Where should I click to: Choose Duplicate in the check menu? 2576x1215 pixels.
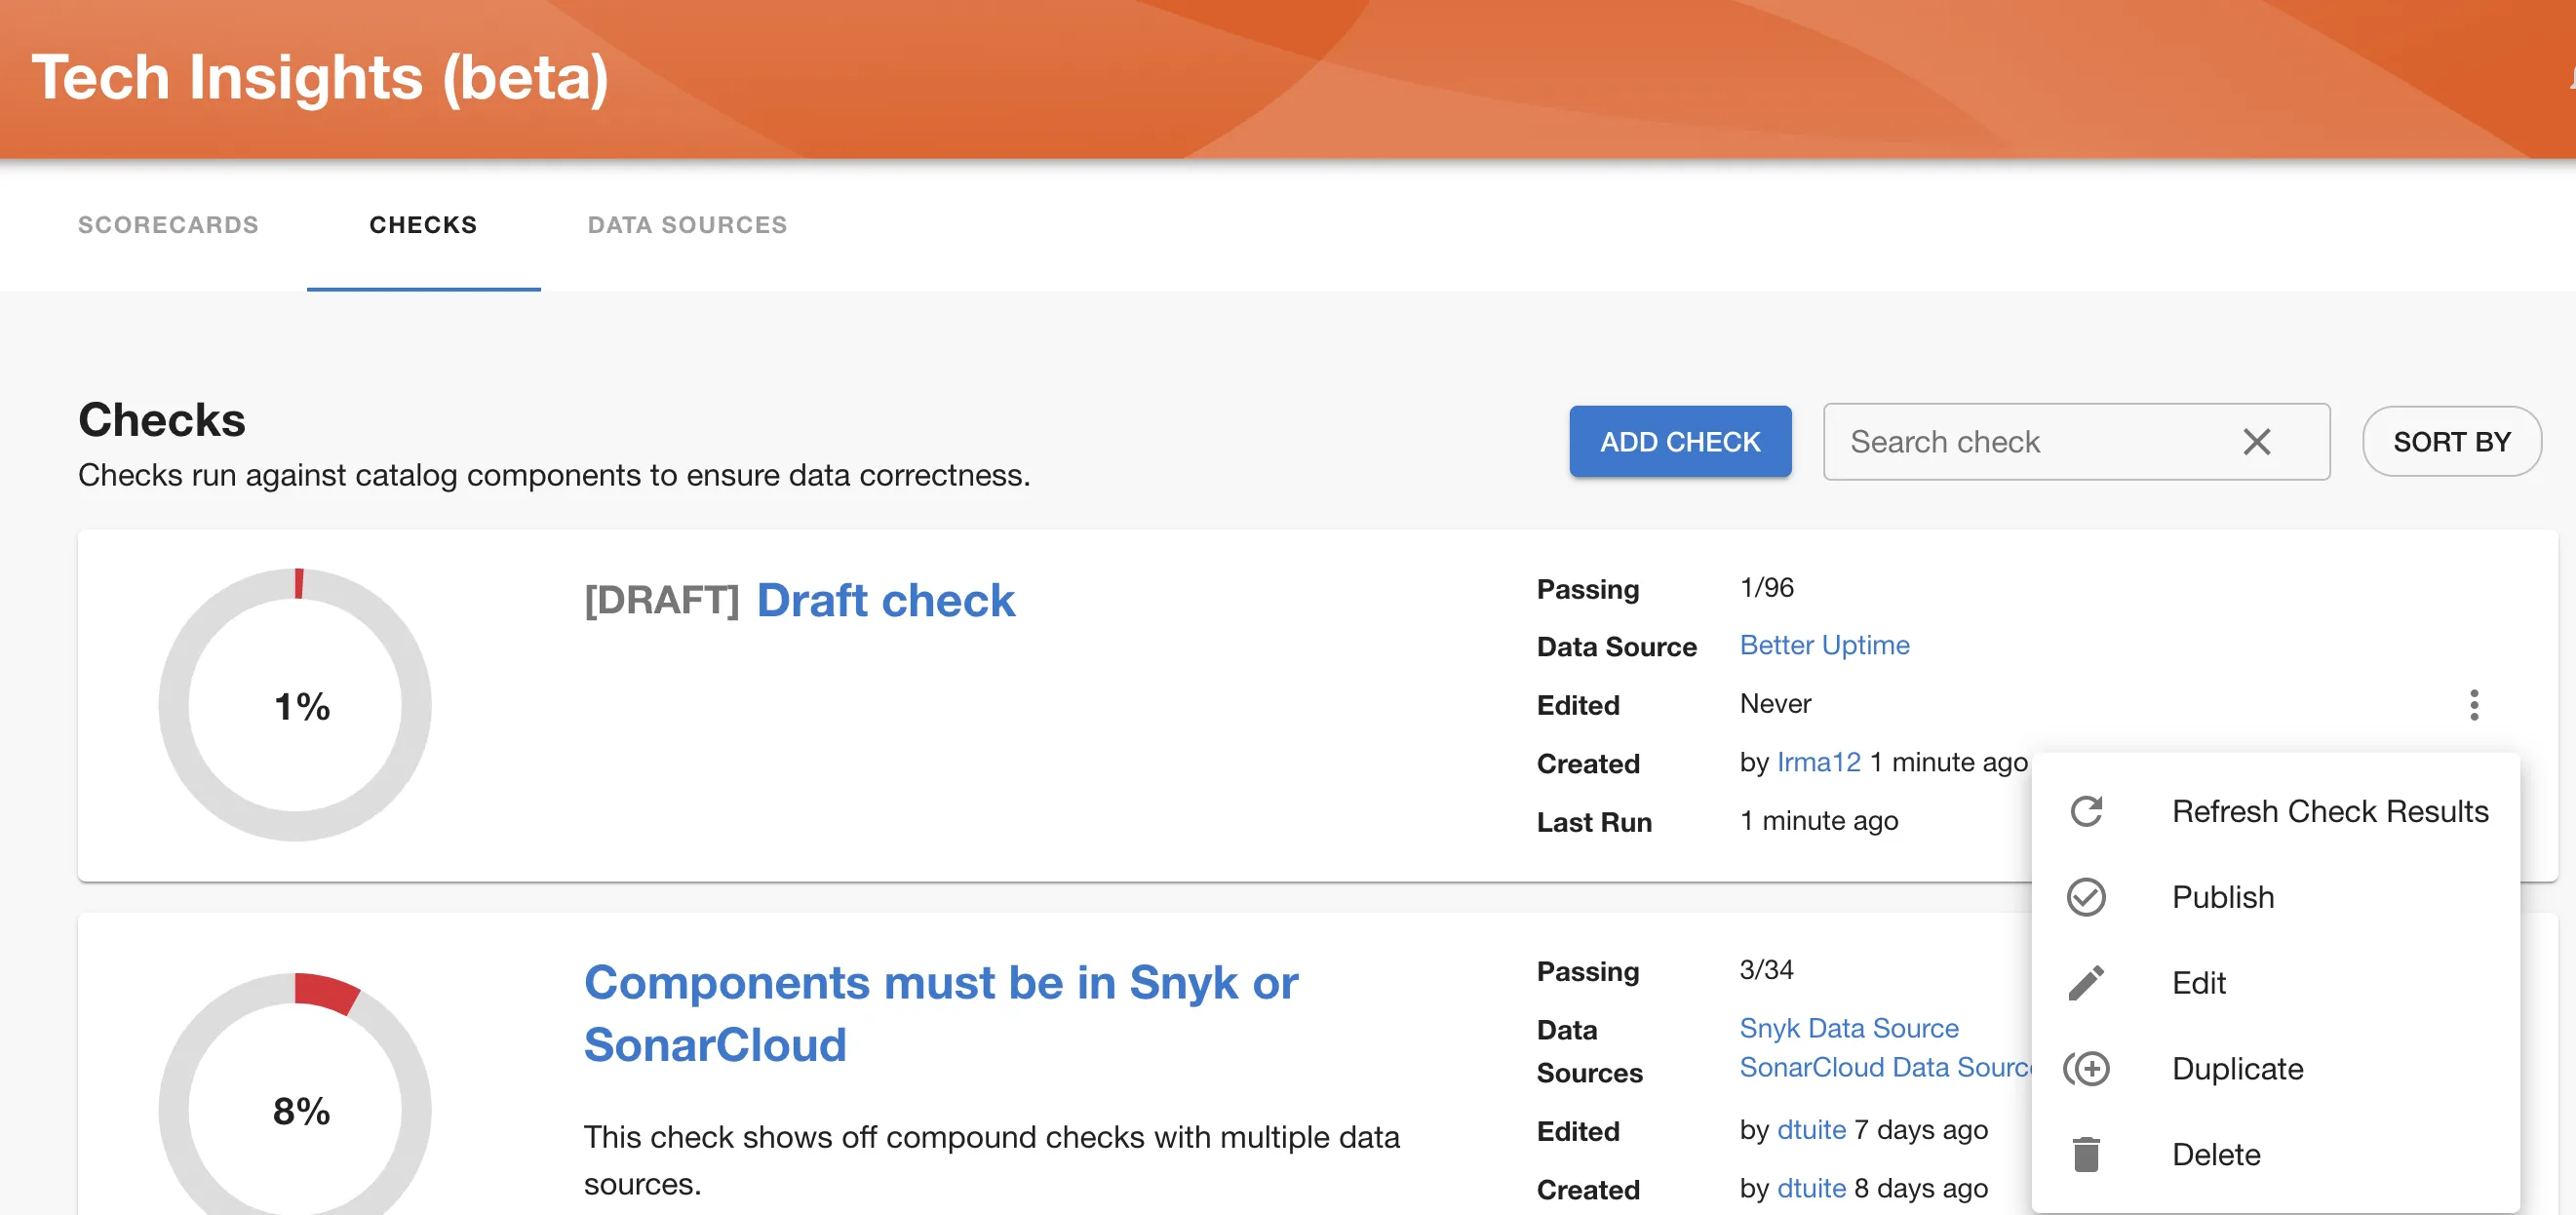coord(2237,1068)
